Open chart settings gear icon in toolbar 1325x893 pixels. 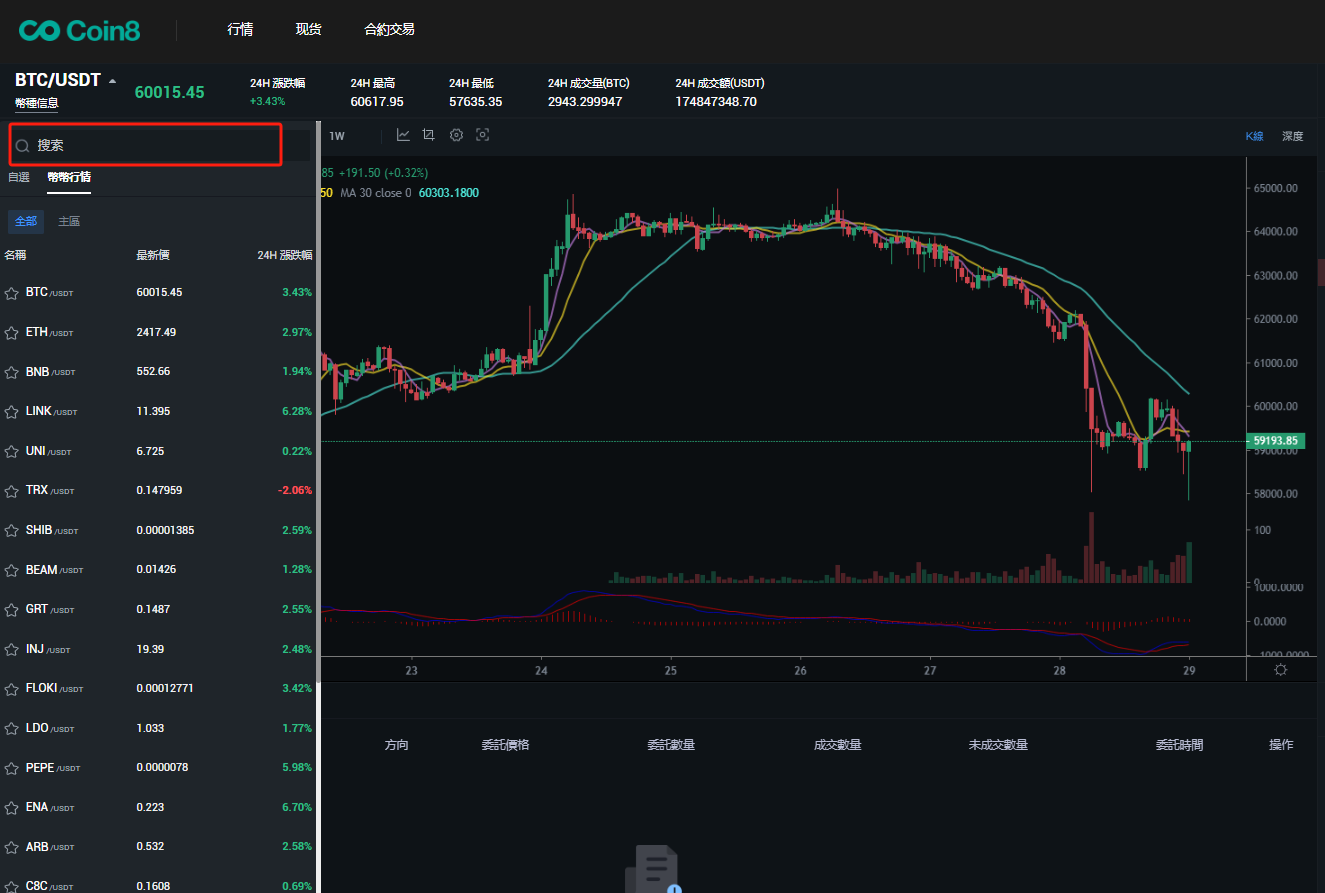[x=456, y=135]
